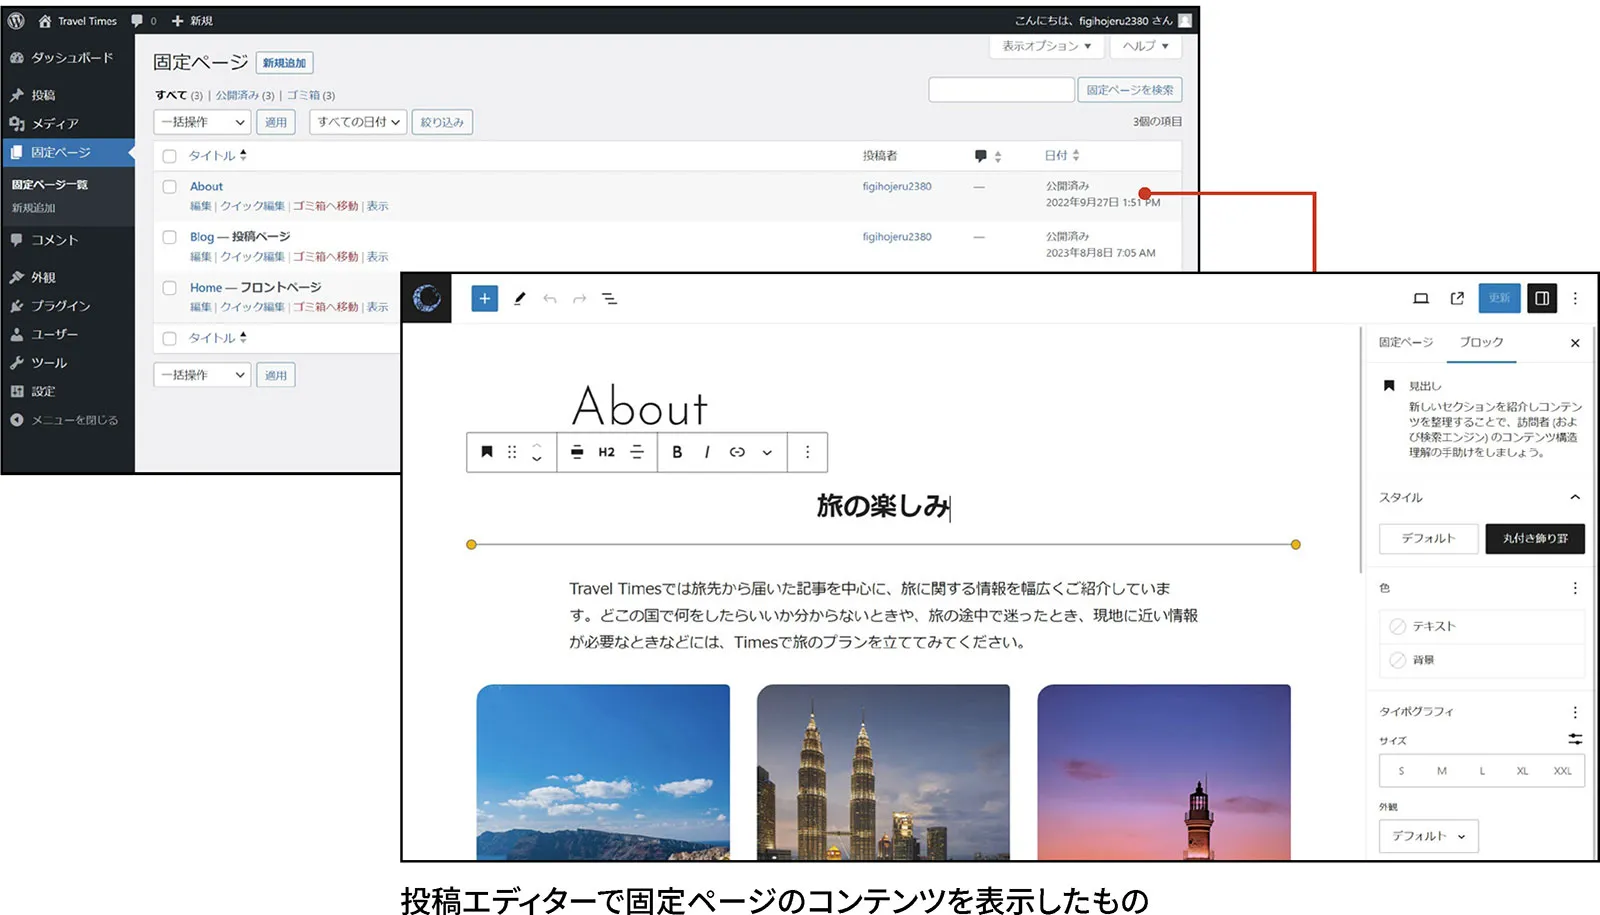Toggle bold formatting in the block toolbar
The width and height of the screenshot is (1600, 915).
[x=677, y=452]
